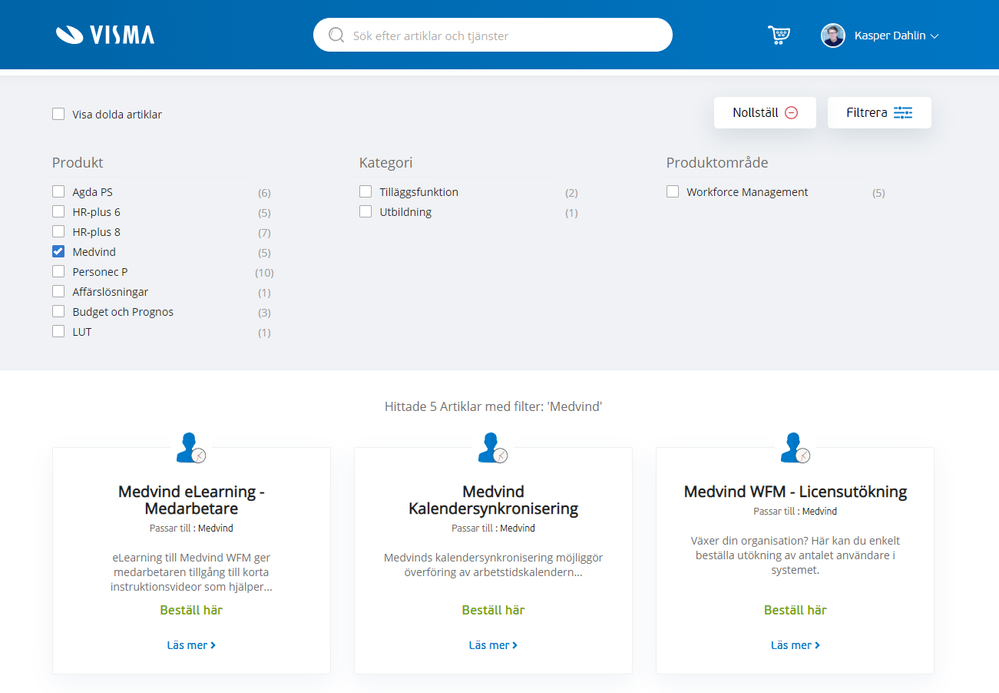Check the Personec P filter
999x693 pixels.
point(59,271)
